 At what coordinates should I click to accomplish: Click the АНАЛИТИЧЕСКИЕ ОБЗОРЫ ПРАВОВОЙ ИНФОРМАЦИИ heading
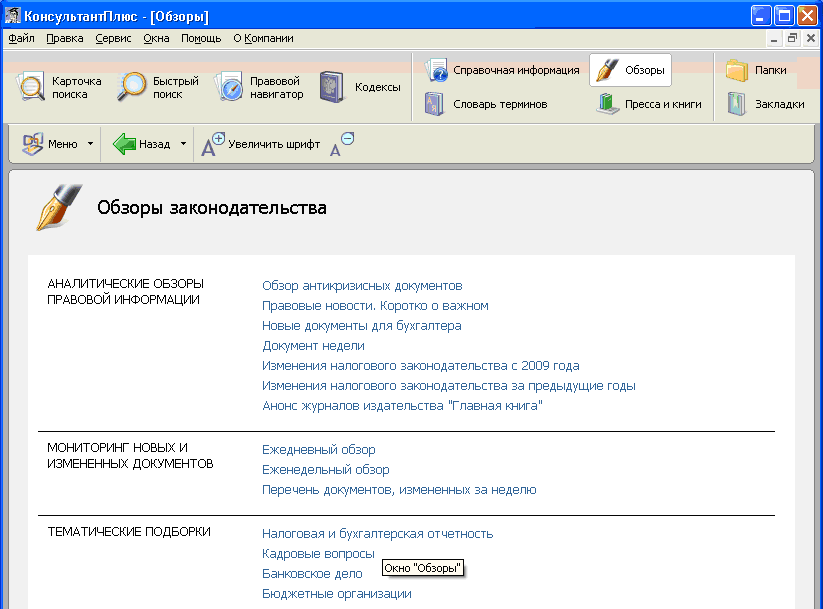(125, 291)
